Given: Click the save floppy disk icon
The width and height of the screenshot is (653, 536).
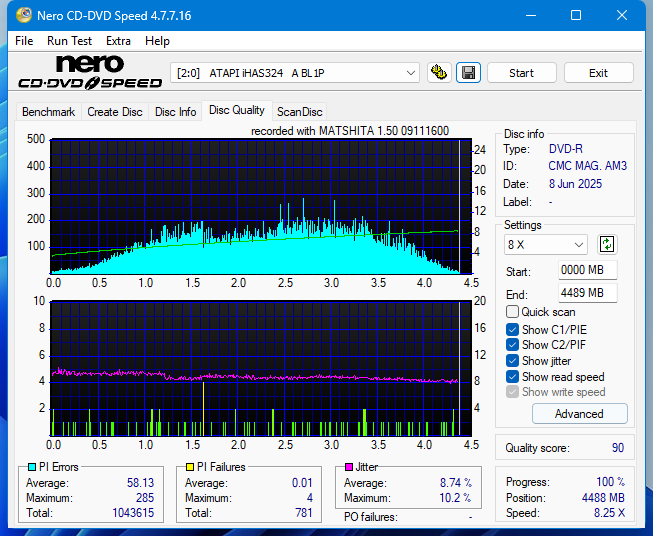Looking at the screenshot, I should [468, 73].
